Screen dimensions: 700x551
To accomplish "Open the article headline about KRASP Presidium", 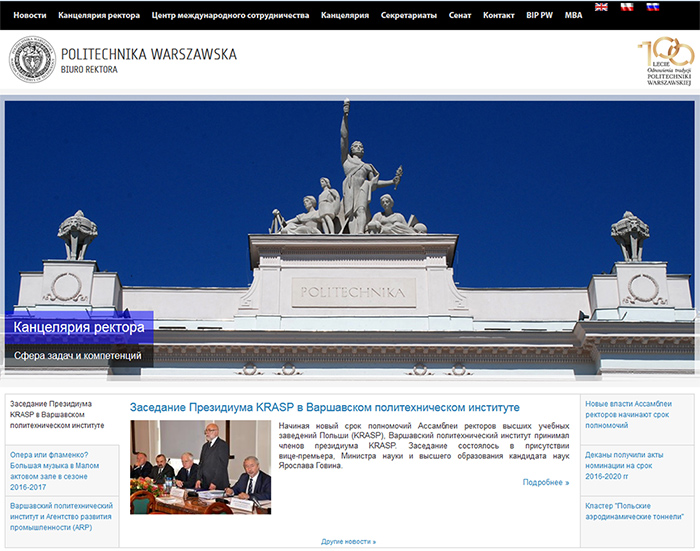I will [325, 407].
